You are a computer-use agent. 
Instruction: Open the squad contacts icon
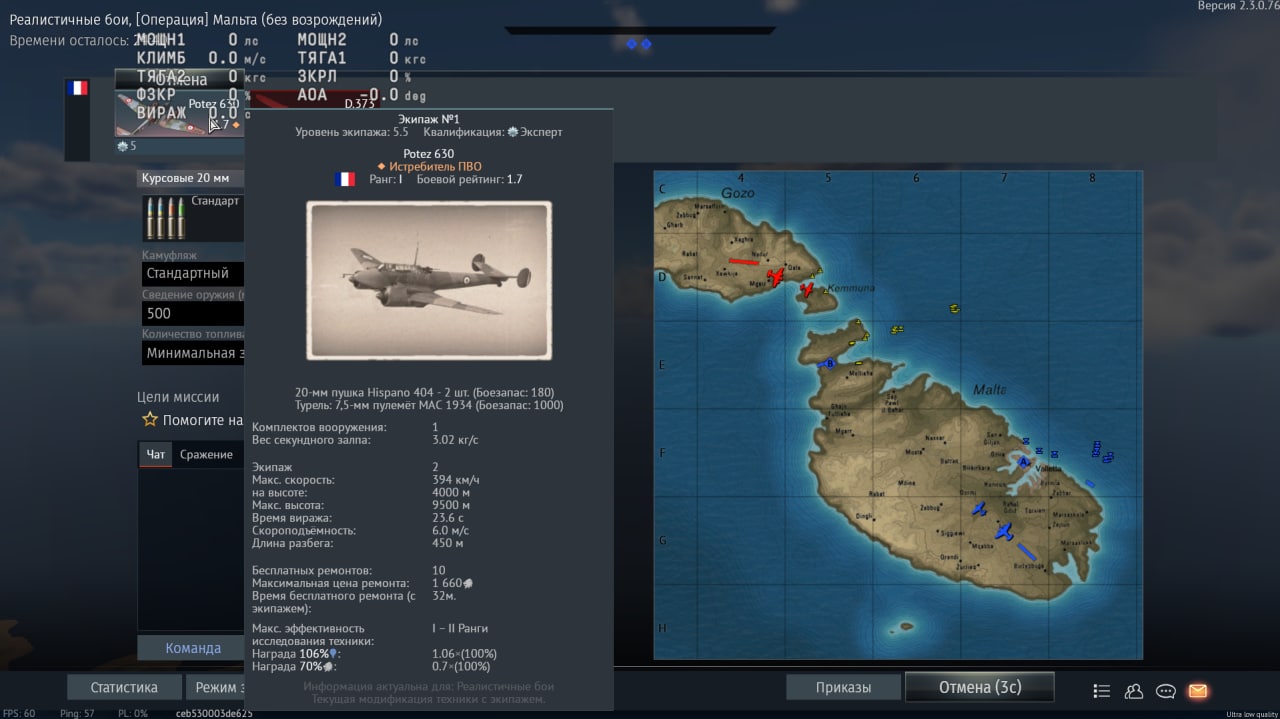pyautogui.click(x=1133, y=690)
